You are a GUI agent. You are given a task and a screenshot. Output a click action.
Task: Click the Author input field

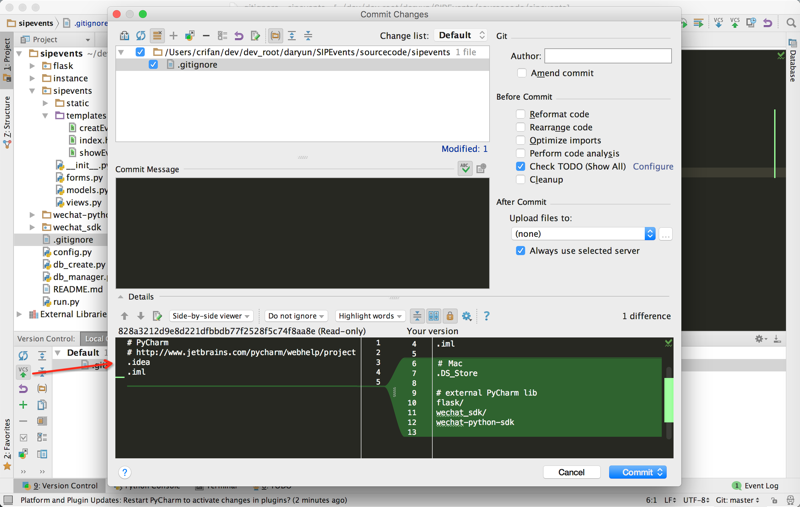(x=608, y=56)
